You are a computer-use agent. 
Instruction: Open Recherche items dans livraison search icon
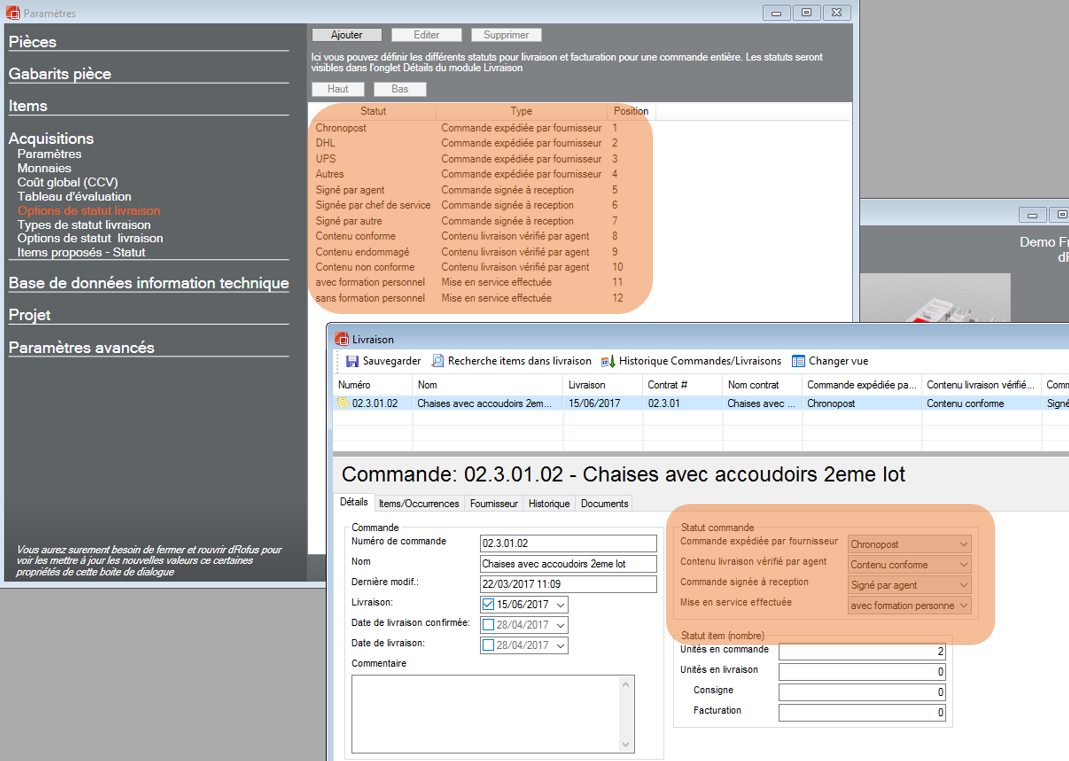coord(438,361)
